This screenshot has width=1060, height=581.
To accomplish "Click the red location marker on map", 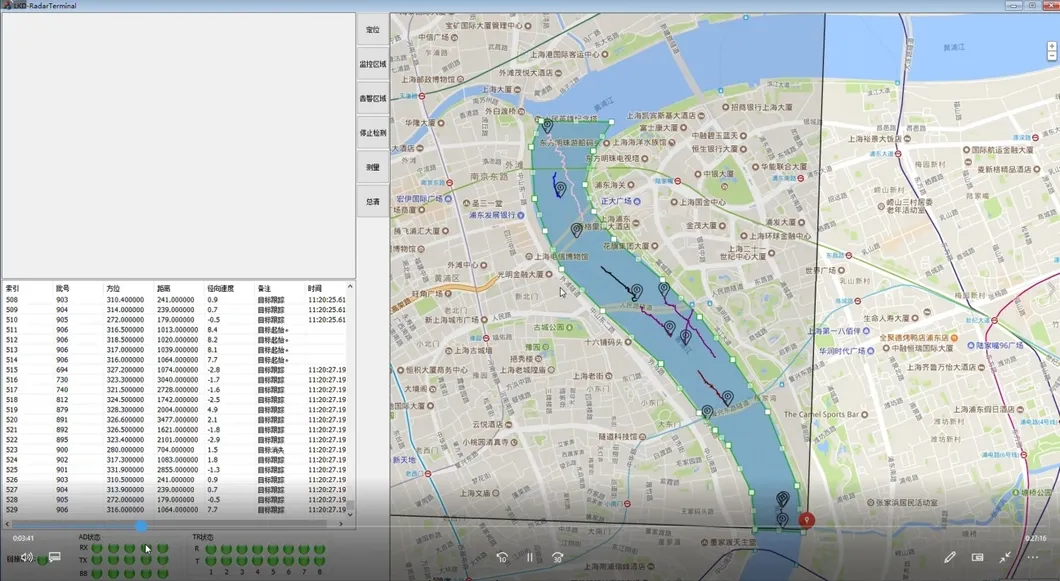I will pos(807,520).
